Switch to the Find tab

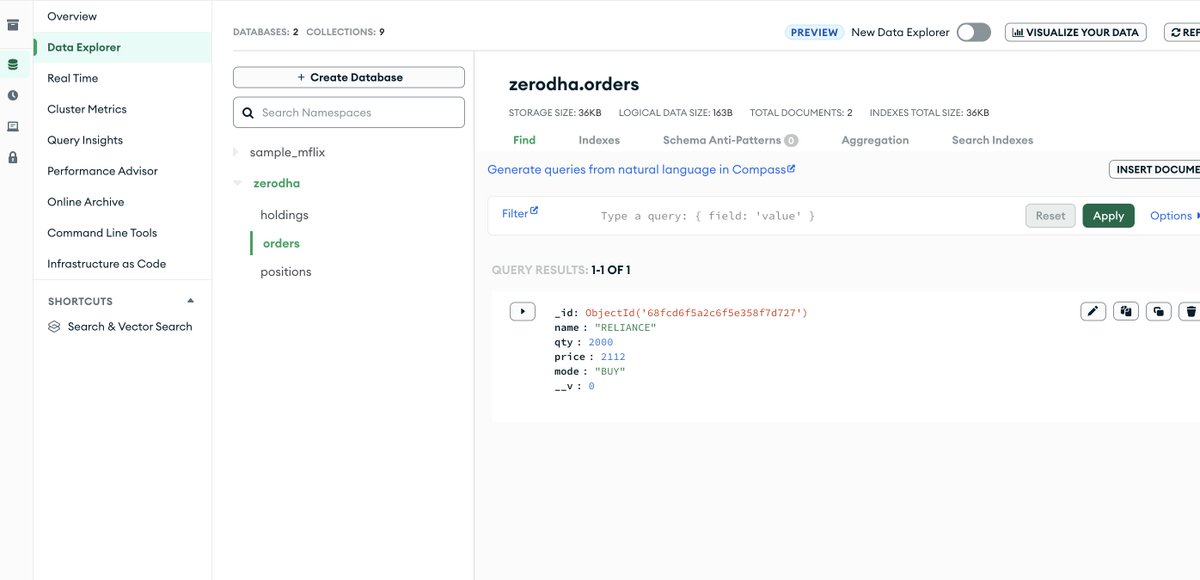(524, 140)
